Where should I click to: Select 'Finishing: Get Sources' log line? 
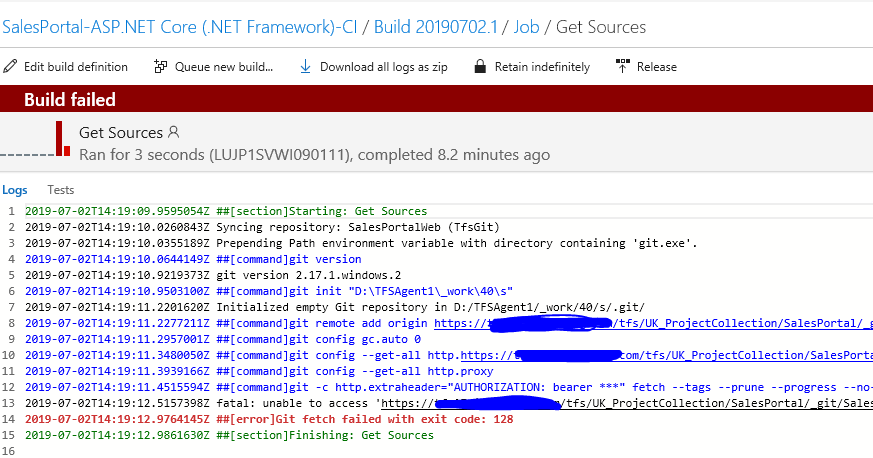pyautogui.click(x=229, y=435)
